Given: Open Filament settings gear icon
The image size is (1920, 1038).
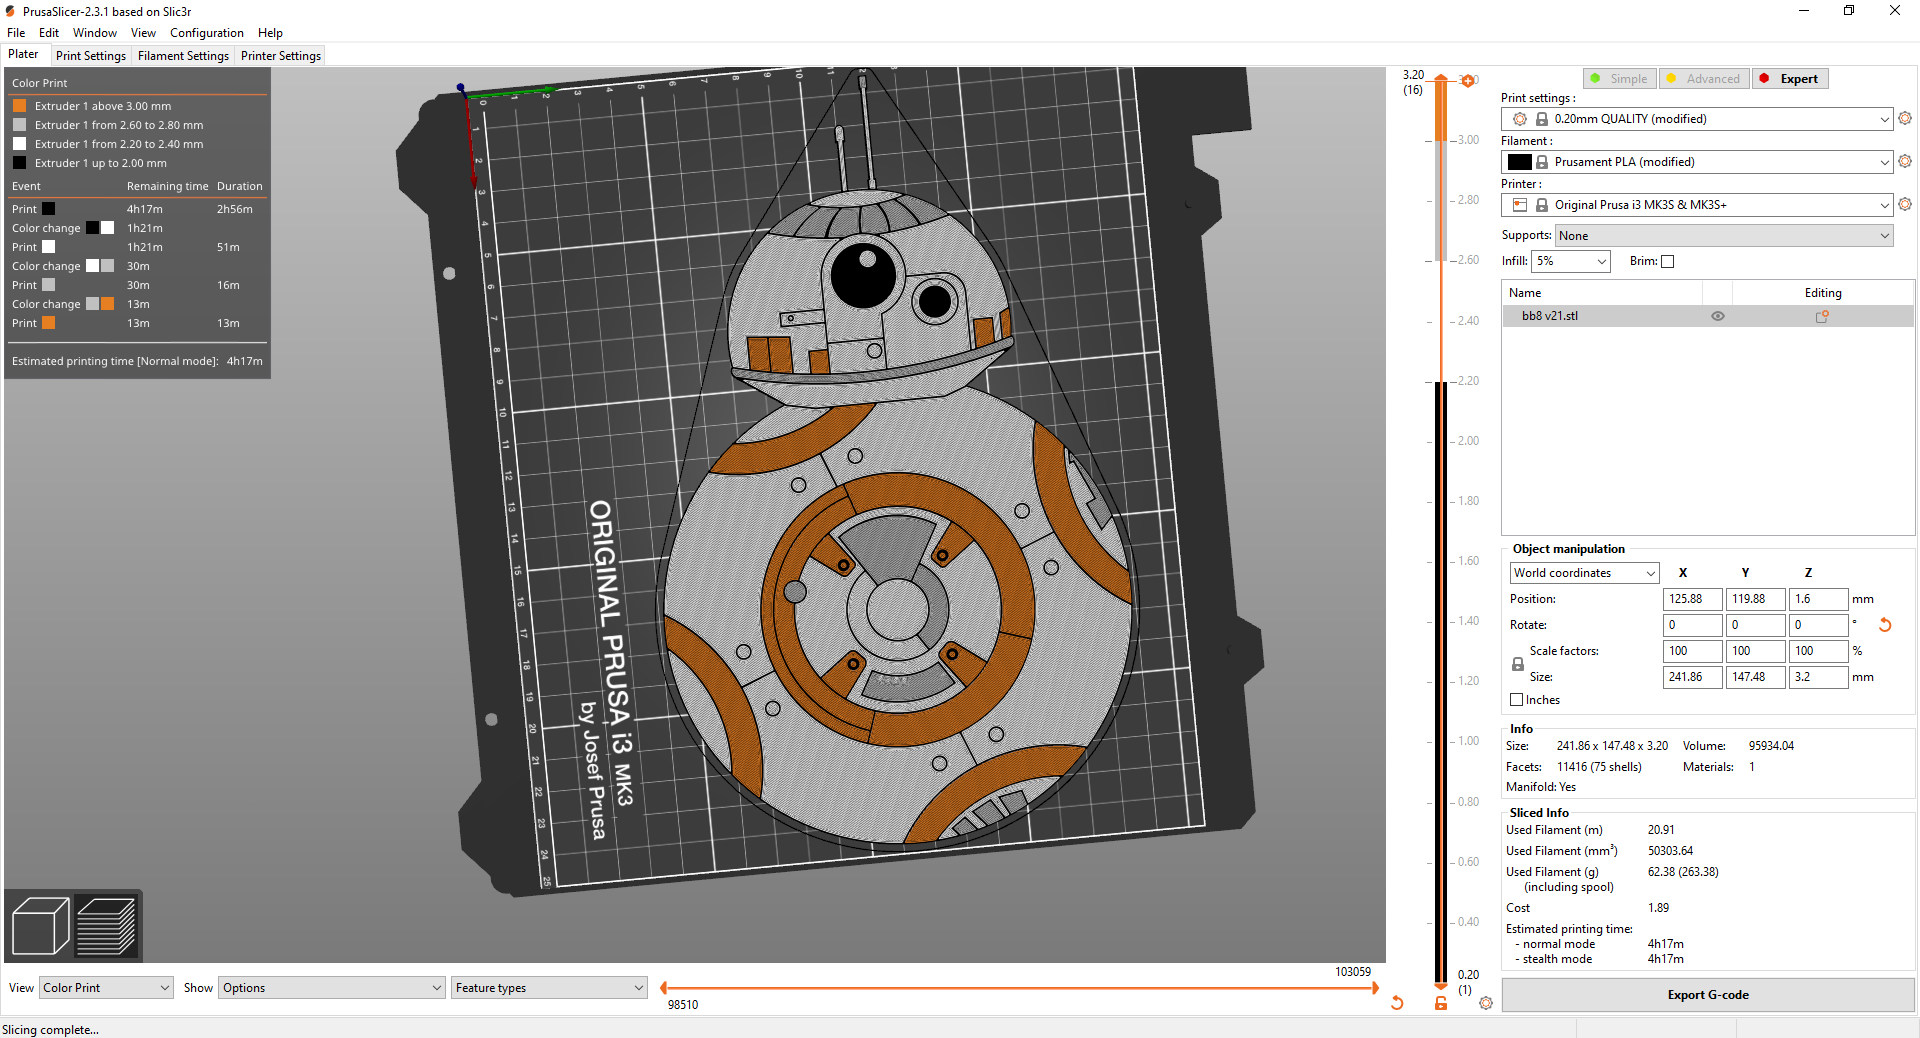Looking at the screenshot, I should coord(1904,161).
